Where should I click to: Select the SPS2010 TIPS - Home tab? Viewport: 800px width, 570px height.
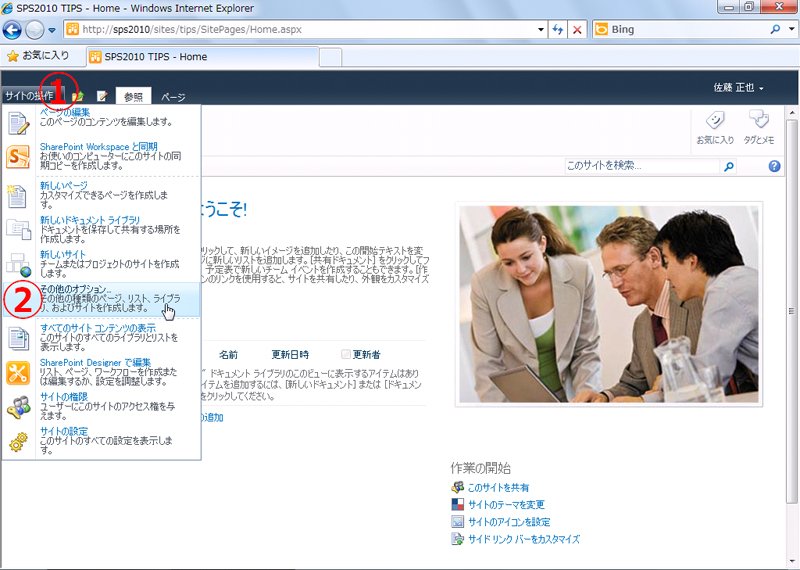point(203,57)
